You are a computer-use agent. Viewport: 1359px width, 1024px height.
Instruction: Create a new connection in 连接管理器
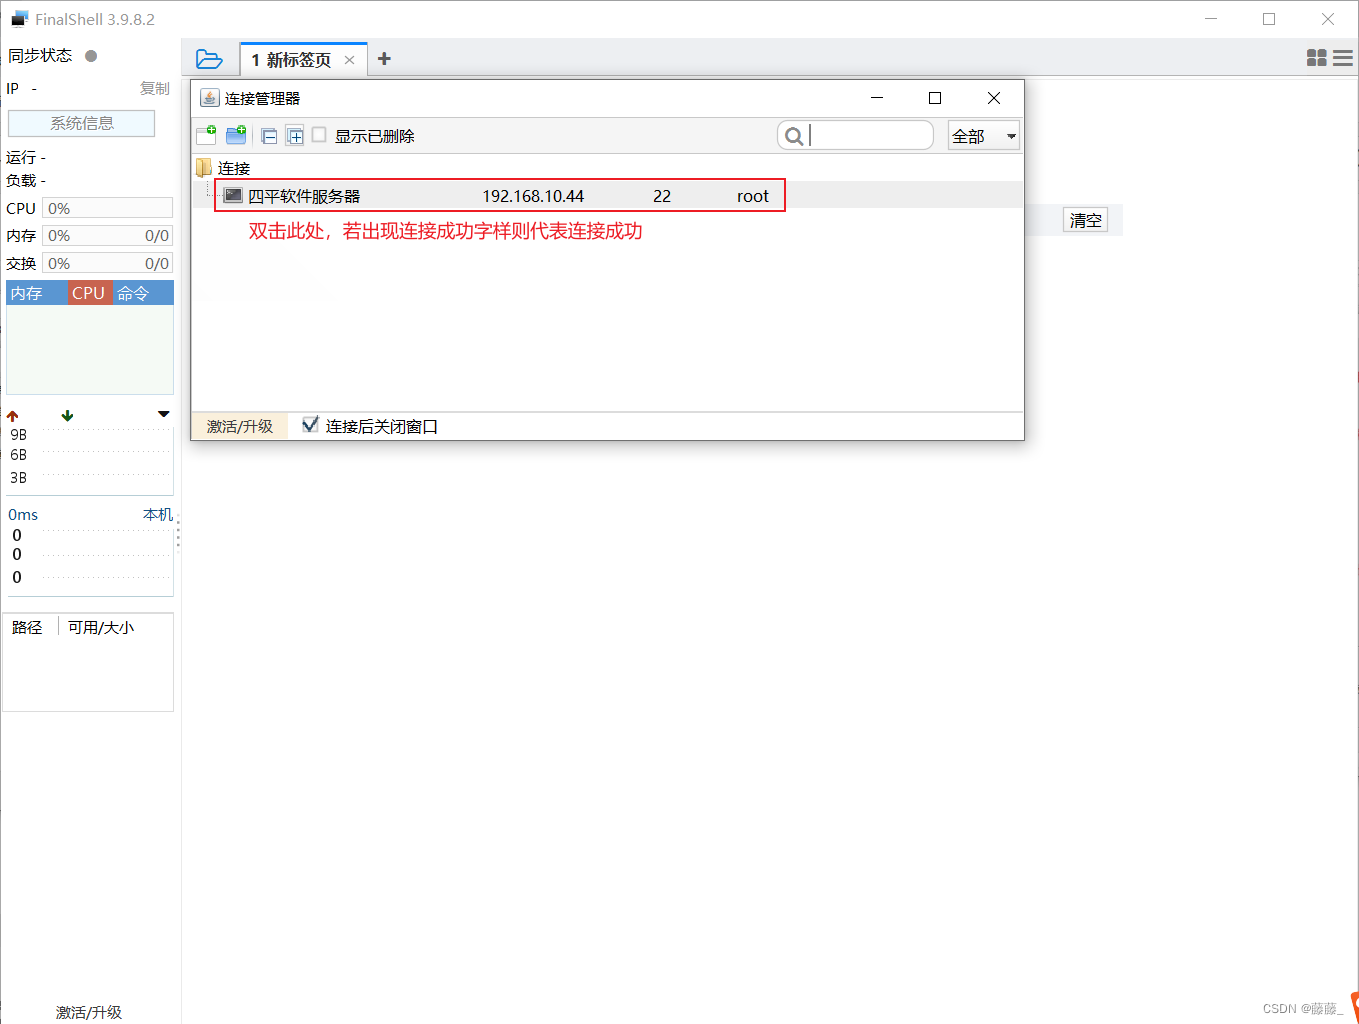pyautogui.click(x=207, y=135)
